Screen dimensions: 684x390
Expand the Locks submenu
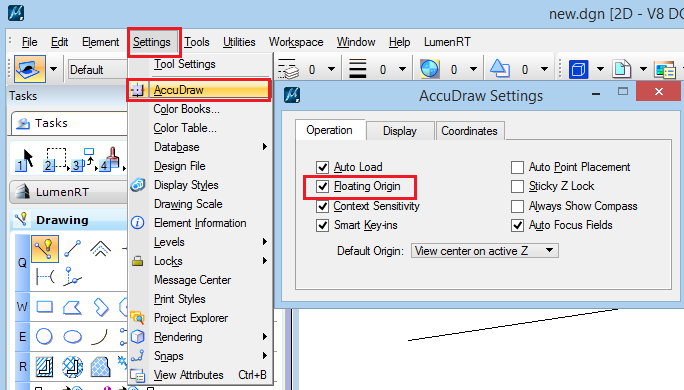click(x=264, y=261)
